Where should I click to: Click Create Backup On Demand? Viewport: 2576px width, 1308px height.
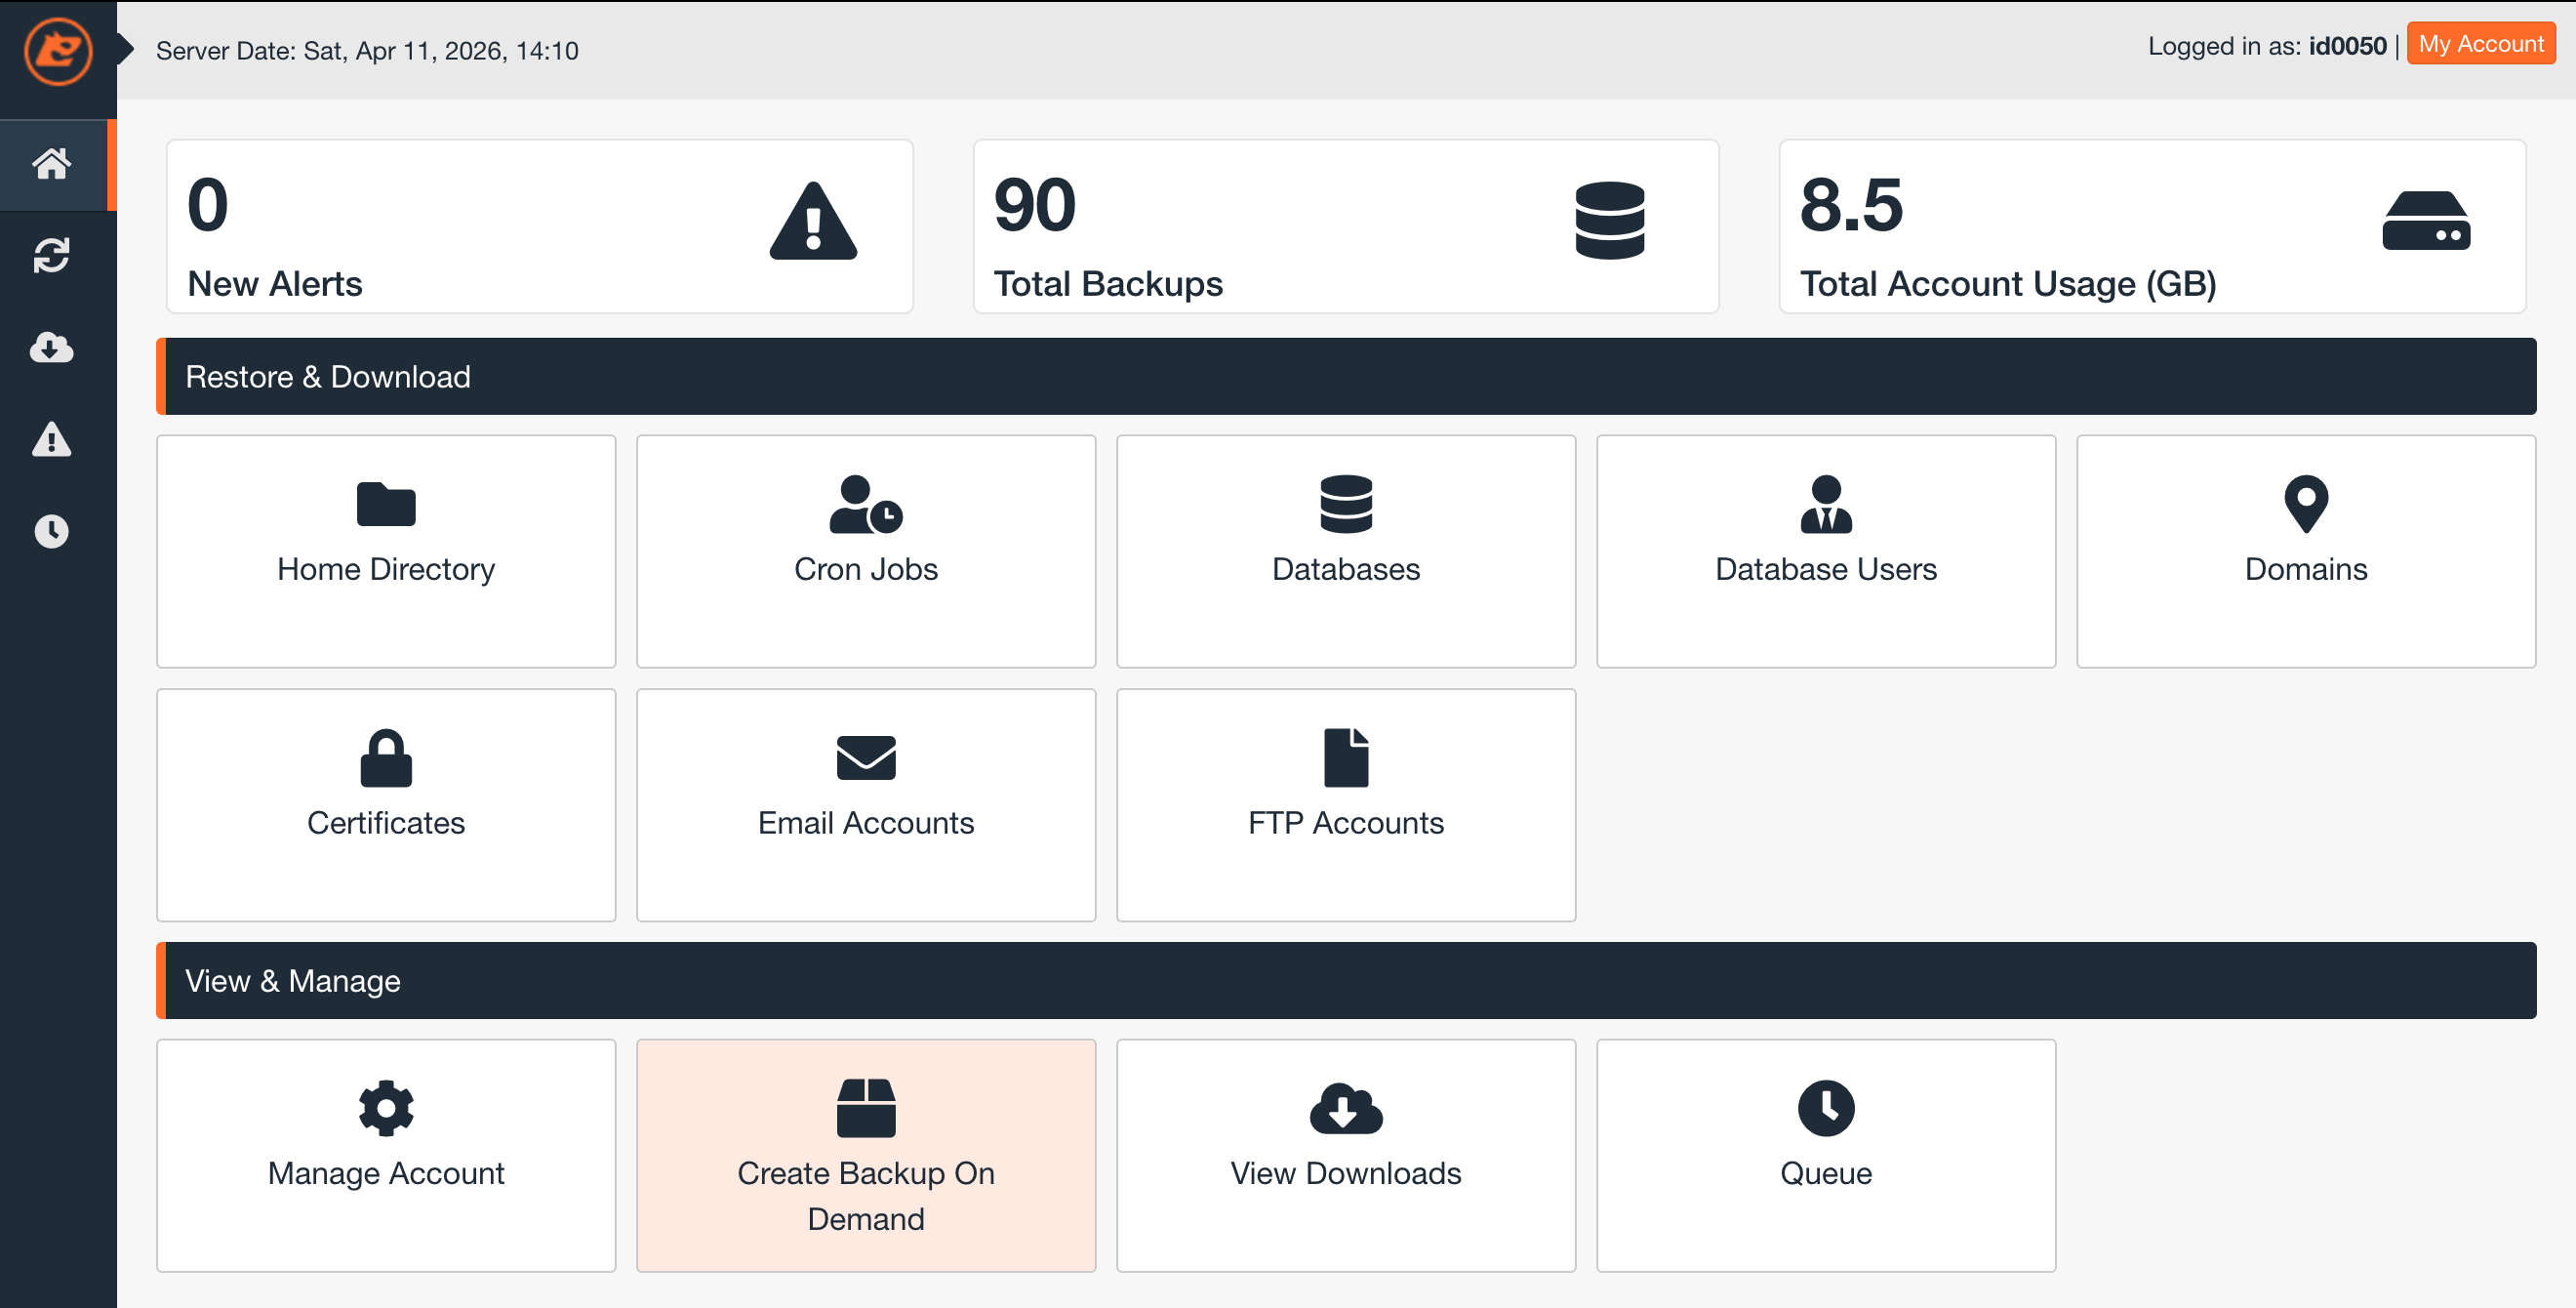pyautogui.click(x=866, y=1155)
